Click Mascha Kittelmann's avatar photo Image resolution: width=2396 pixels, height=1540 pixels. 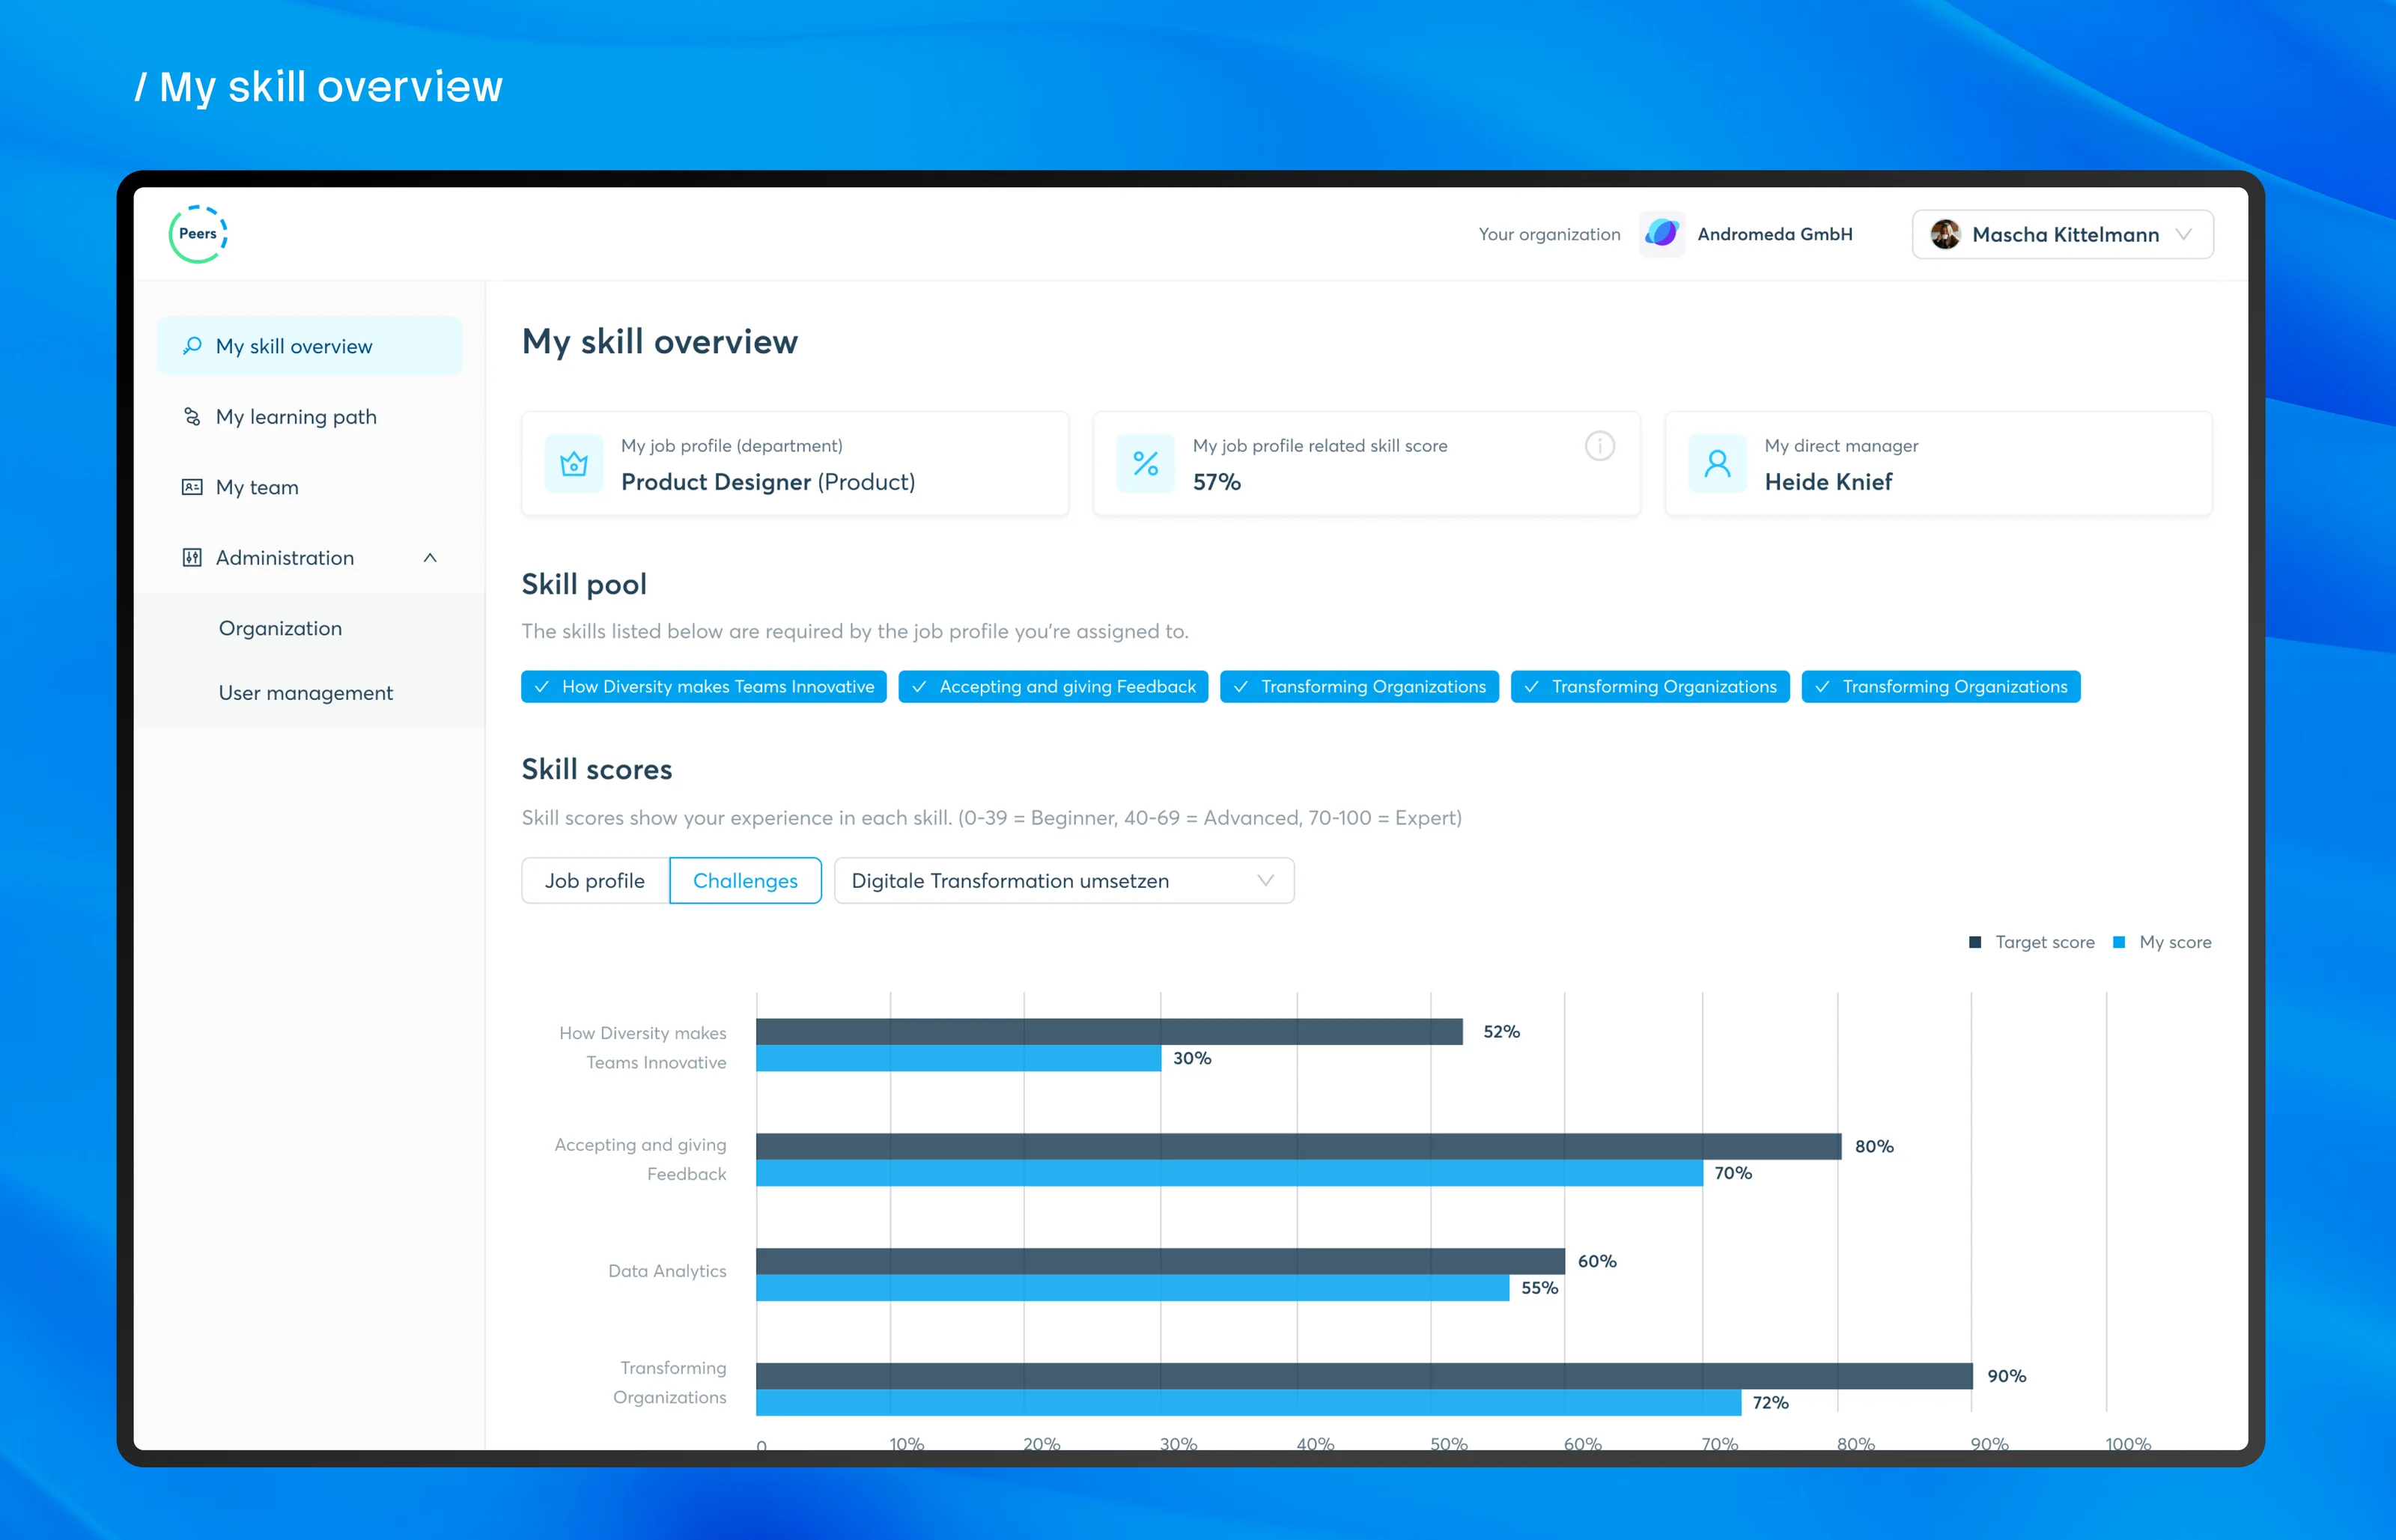click(1944, 234)
